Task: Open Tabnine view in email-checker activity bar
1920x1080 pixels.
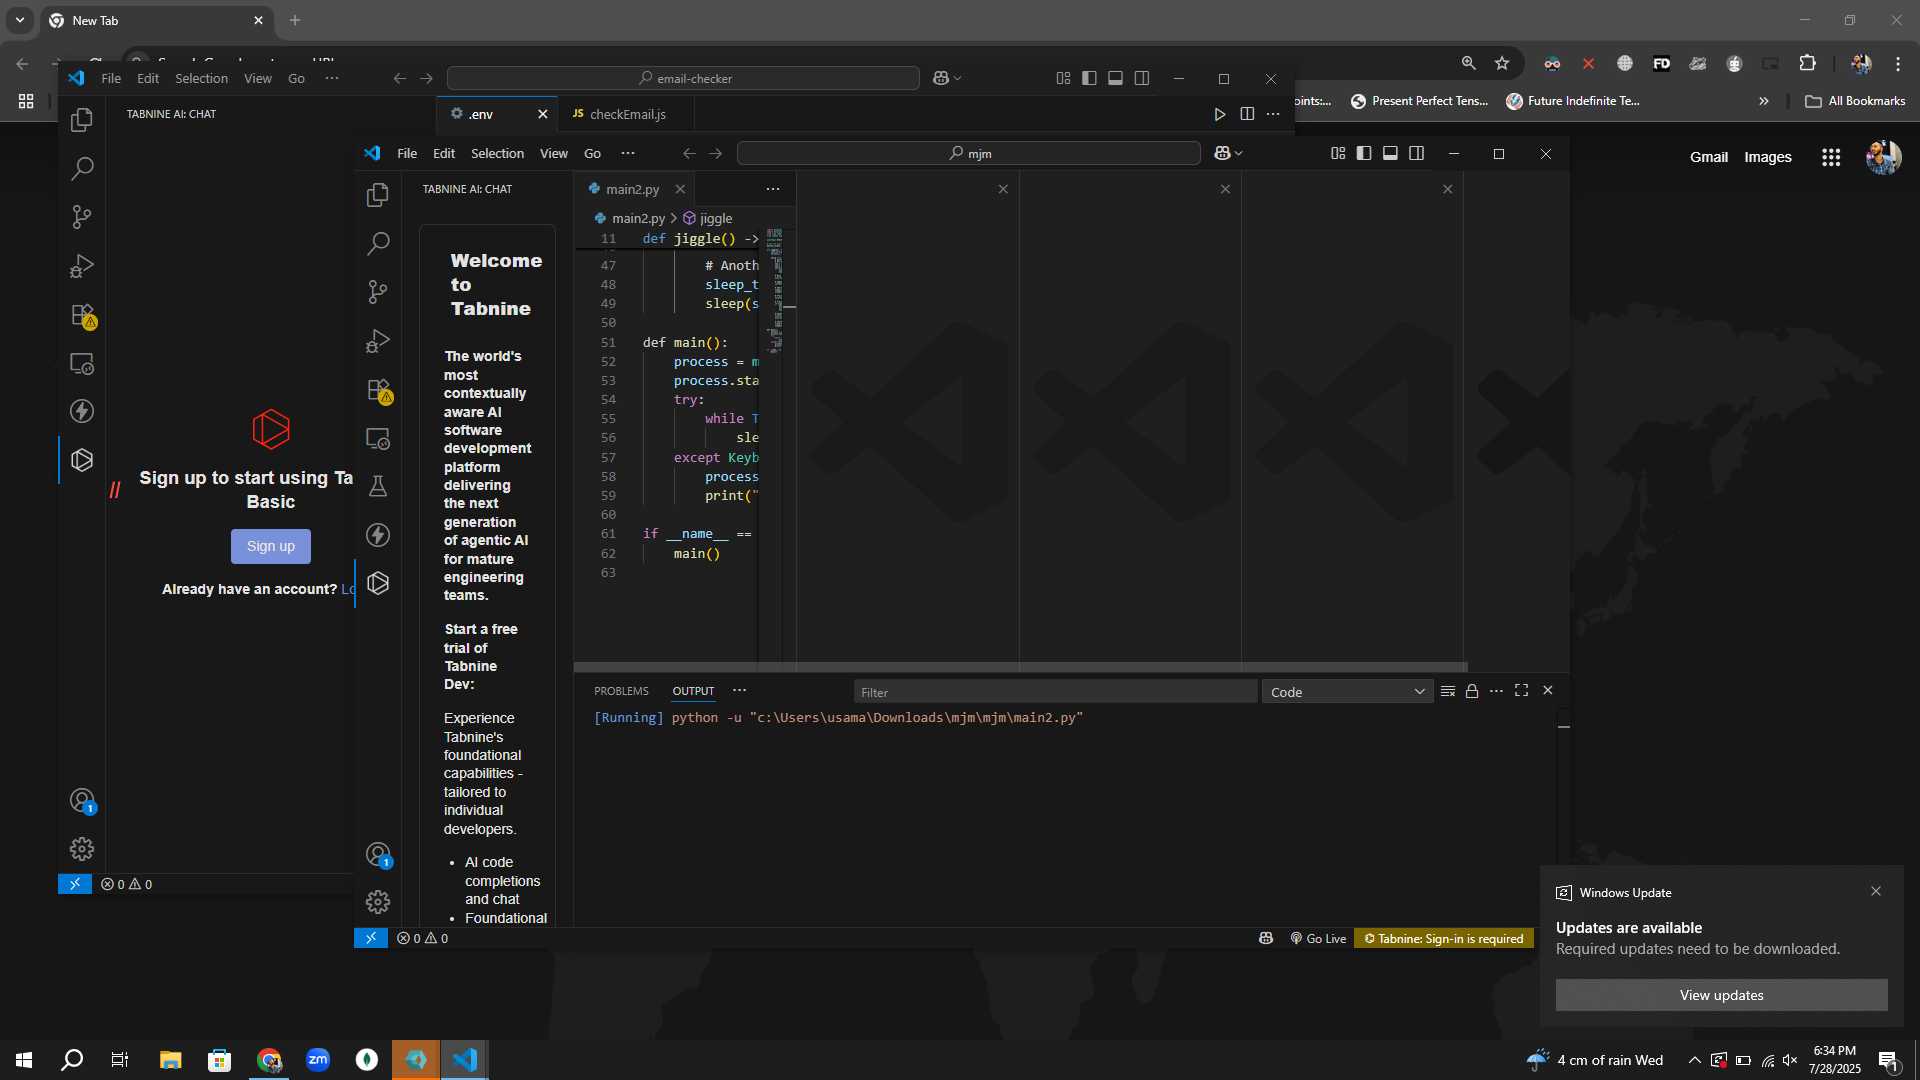Action: [x=82, y=460]
